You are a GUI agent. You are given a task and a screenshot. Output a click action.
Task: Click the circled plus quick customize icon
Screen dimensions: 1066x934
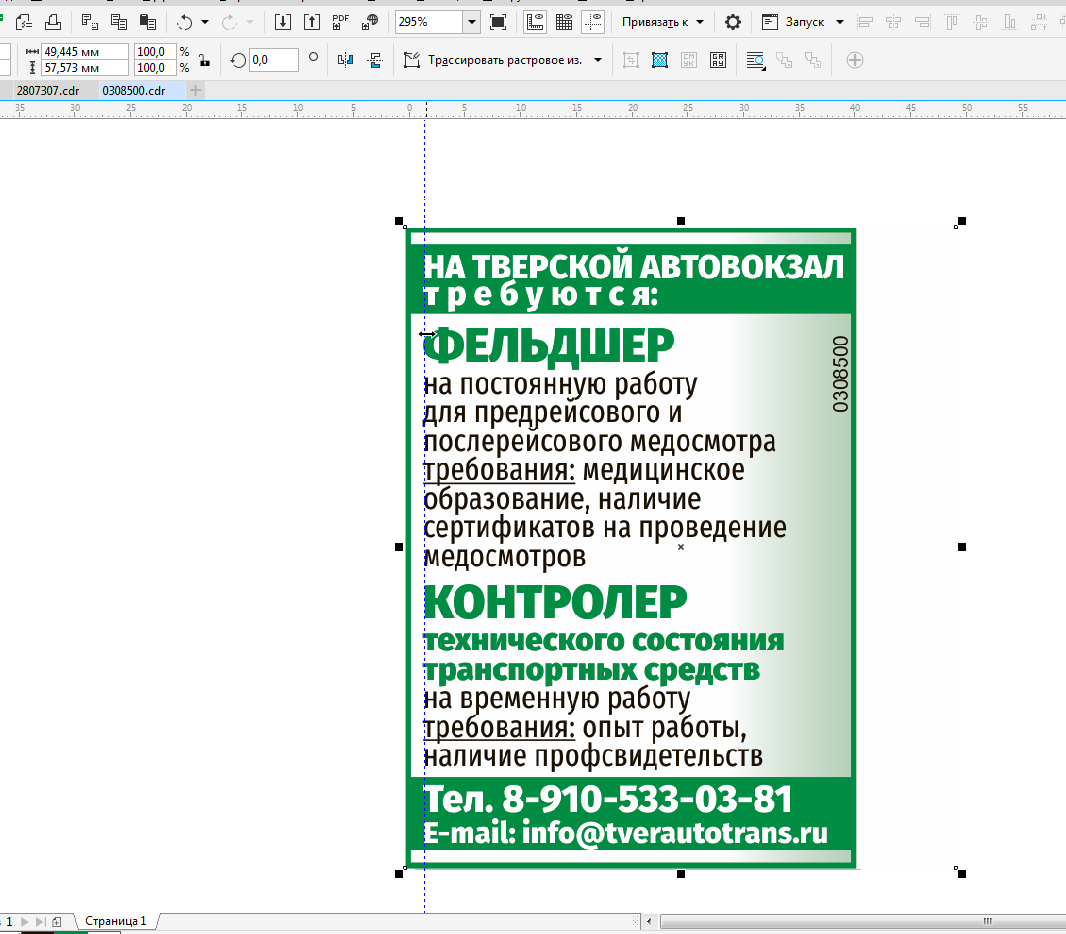855,60
